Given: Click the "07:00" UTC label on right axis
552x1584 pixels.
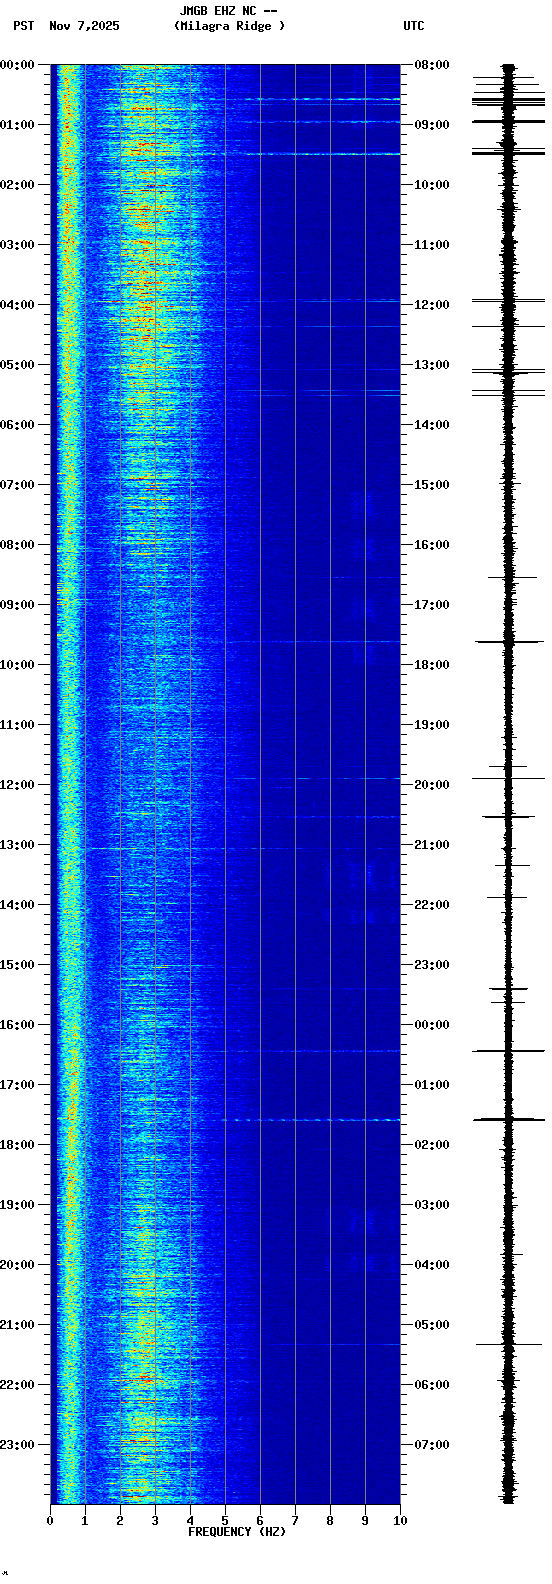Looking at the screenshot, I should click(432, 1445).
